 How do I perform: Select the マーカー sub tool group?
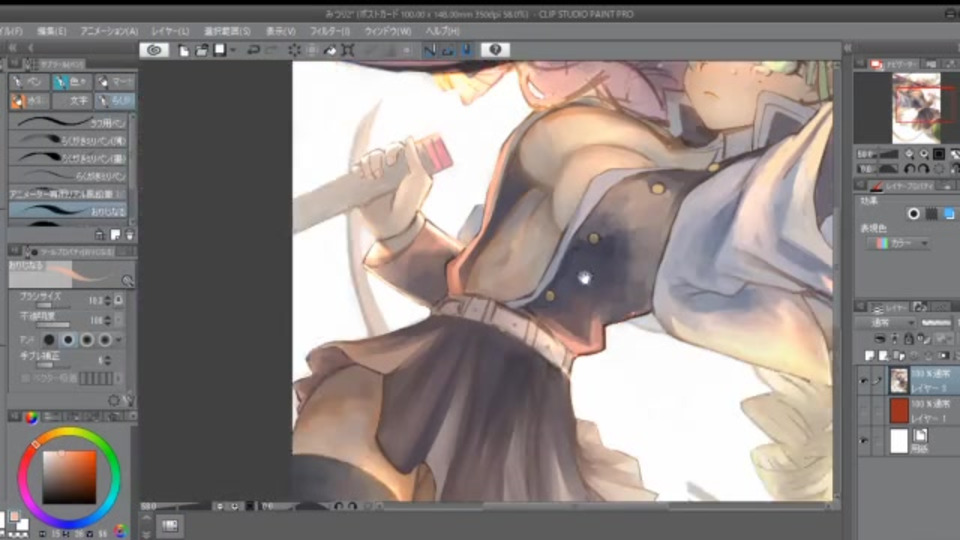(x=115, y=81)
